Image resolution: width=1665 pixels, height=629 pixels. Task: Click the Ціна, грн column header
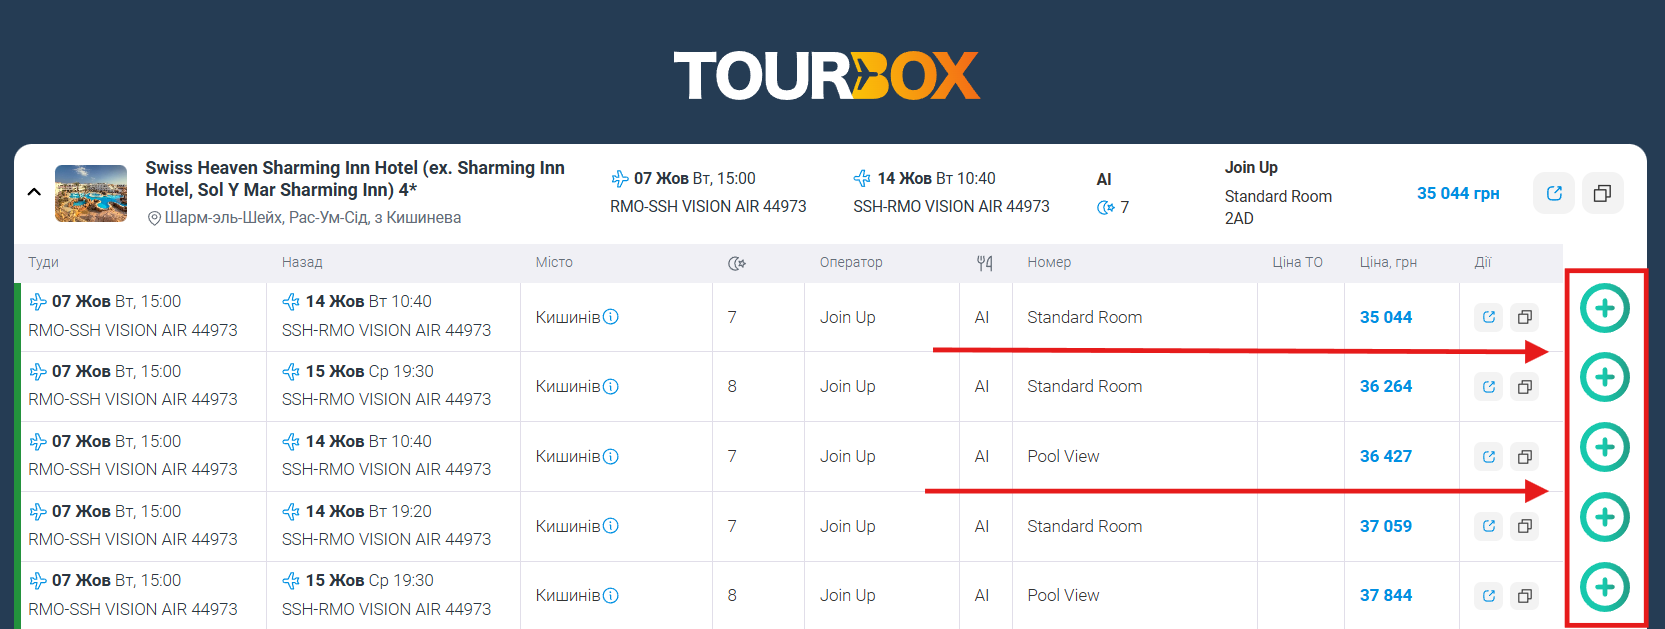click(x=1387, y=262)
